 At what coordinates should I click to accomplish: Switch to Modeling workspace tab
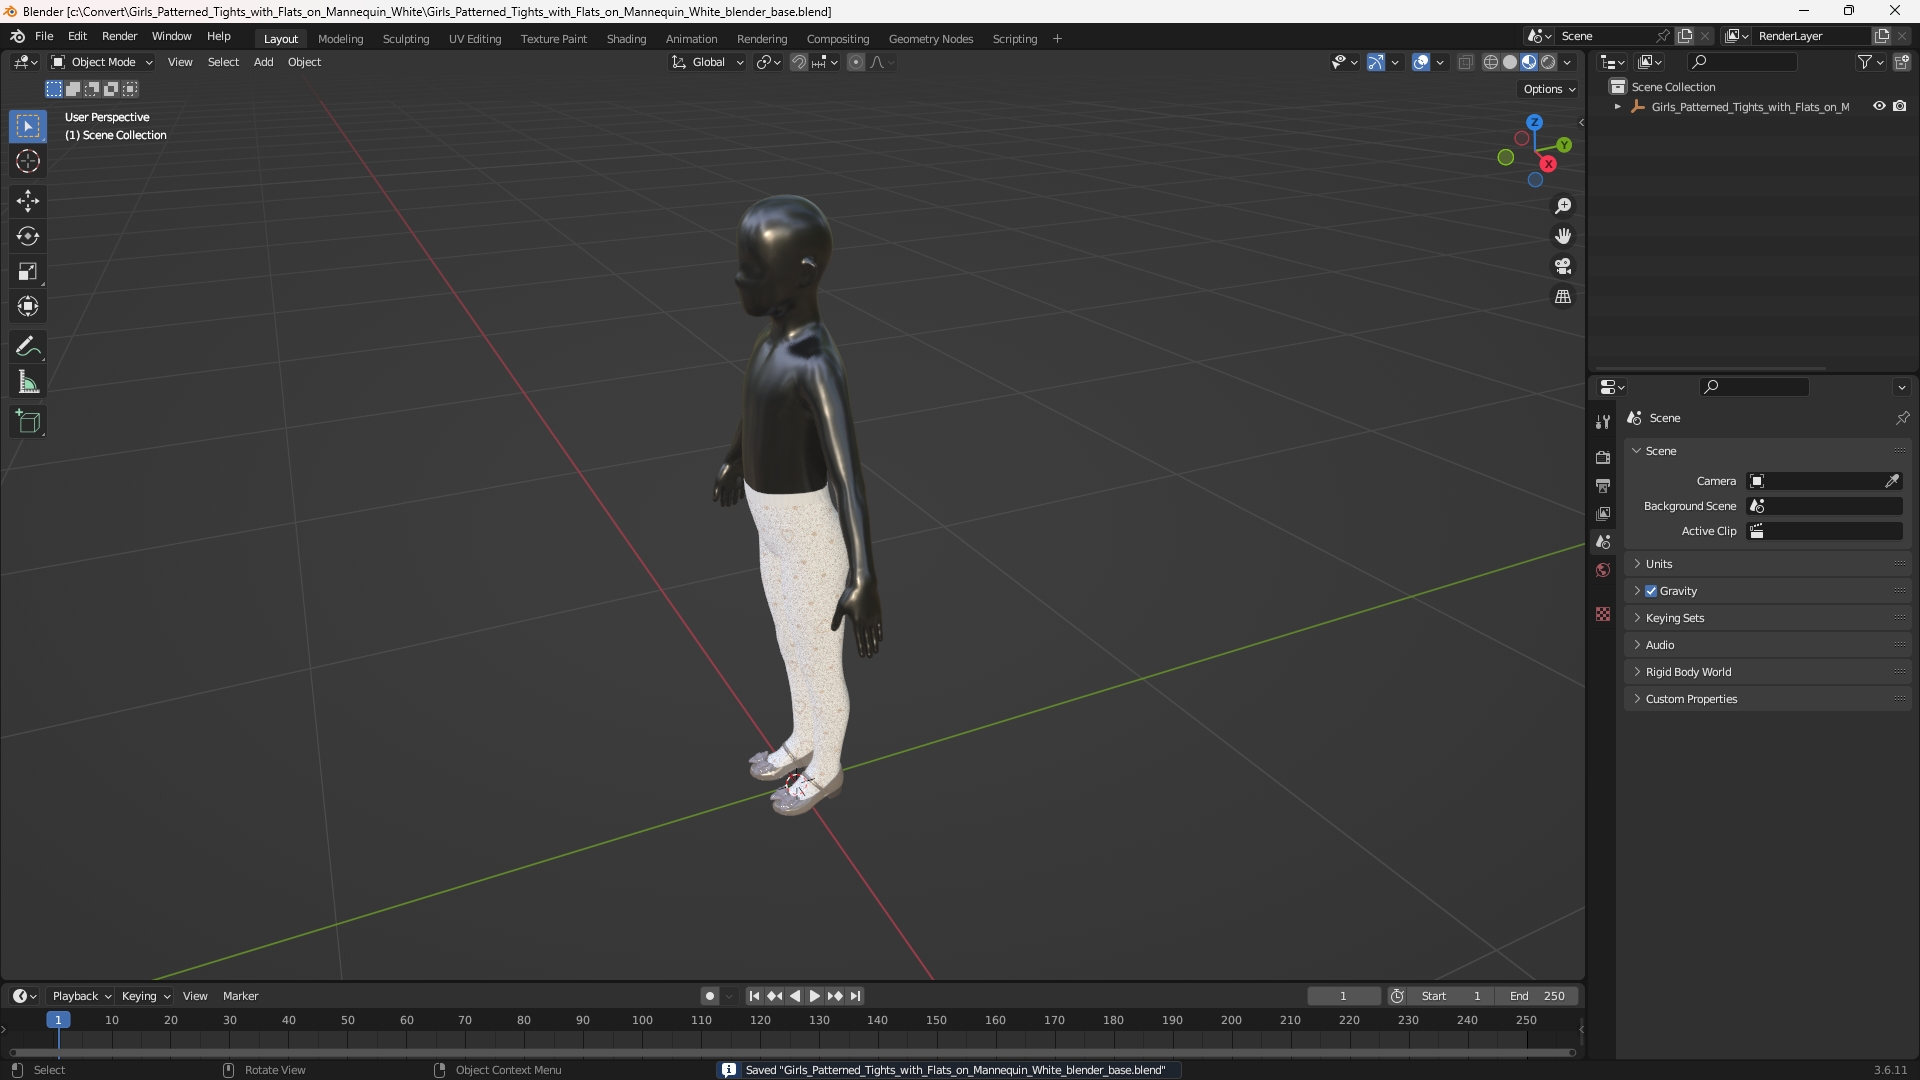coord(340,39)
